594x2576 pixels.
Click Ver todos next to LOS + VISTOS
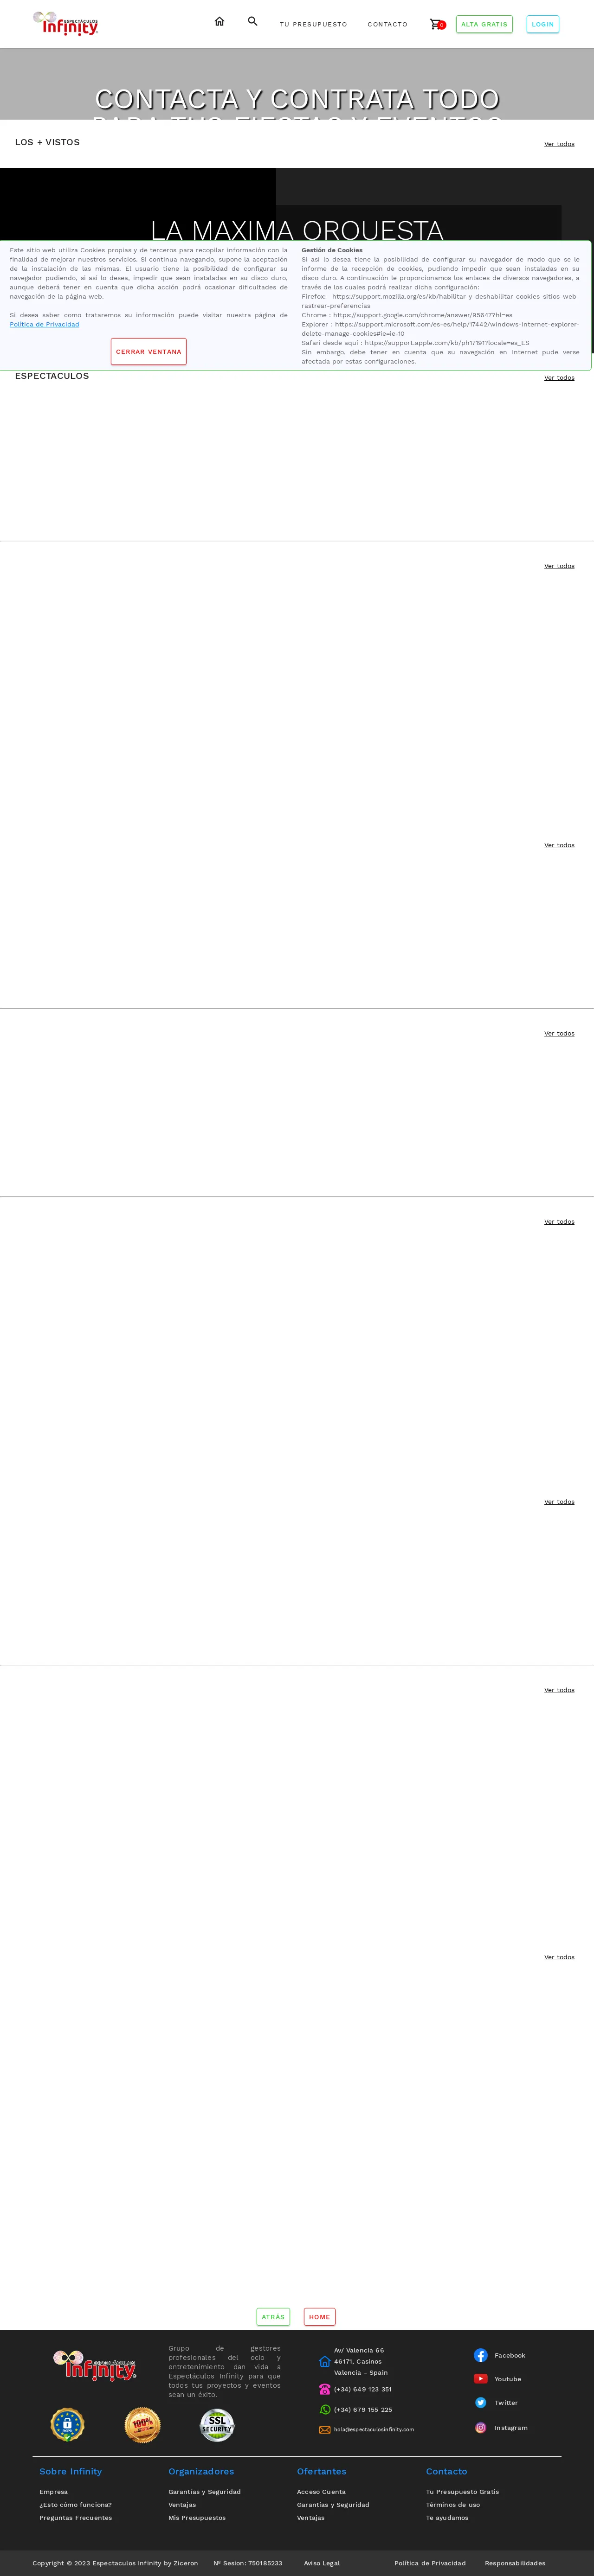point(559,144)
